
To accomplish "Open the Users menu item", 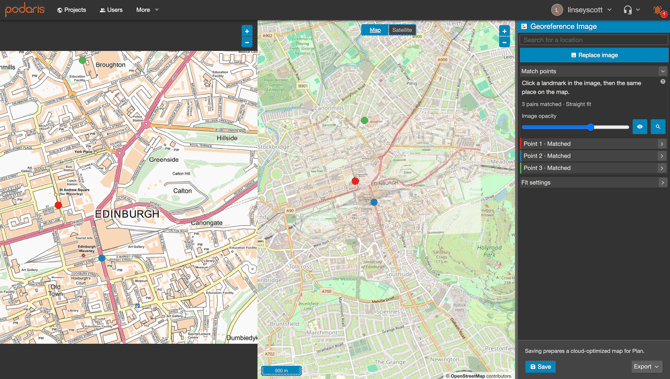I will (x=111, y=10).
